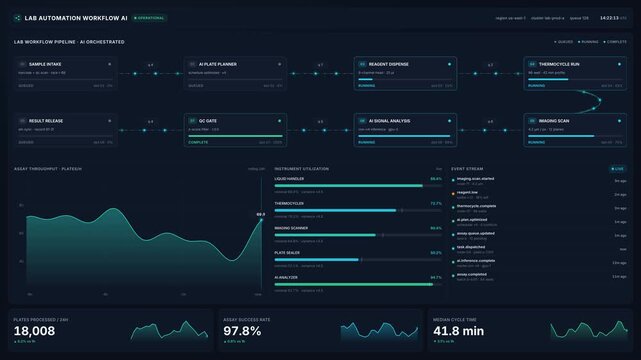The height and width of the screenshot is (360, 641).
Task: Click the Imaging Scan progress bar
Action: [575, 136]
